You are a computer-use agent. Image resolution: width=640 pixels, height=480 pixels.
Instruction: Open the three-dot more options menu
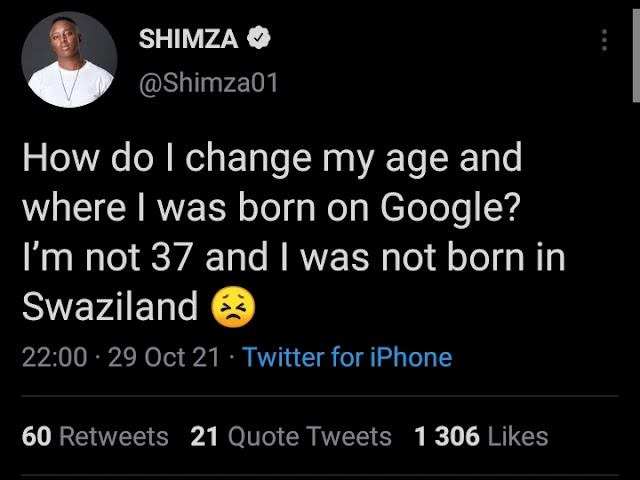[604, 40]
